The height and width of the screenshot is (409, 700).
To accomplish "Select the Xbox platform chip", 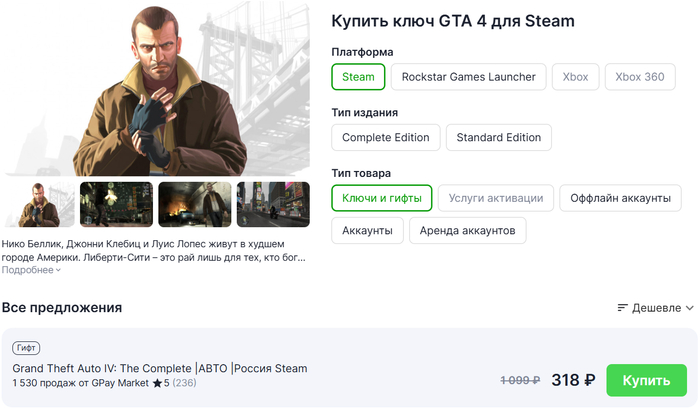I will click(575, 77).
